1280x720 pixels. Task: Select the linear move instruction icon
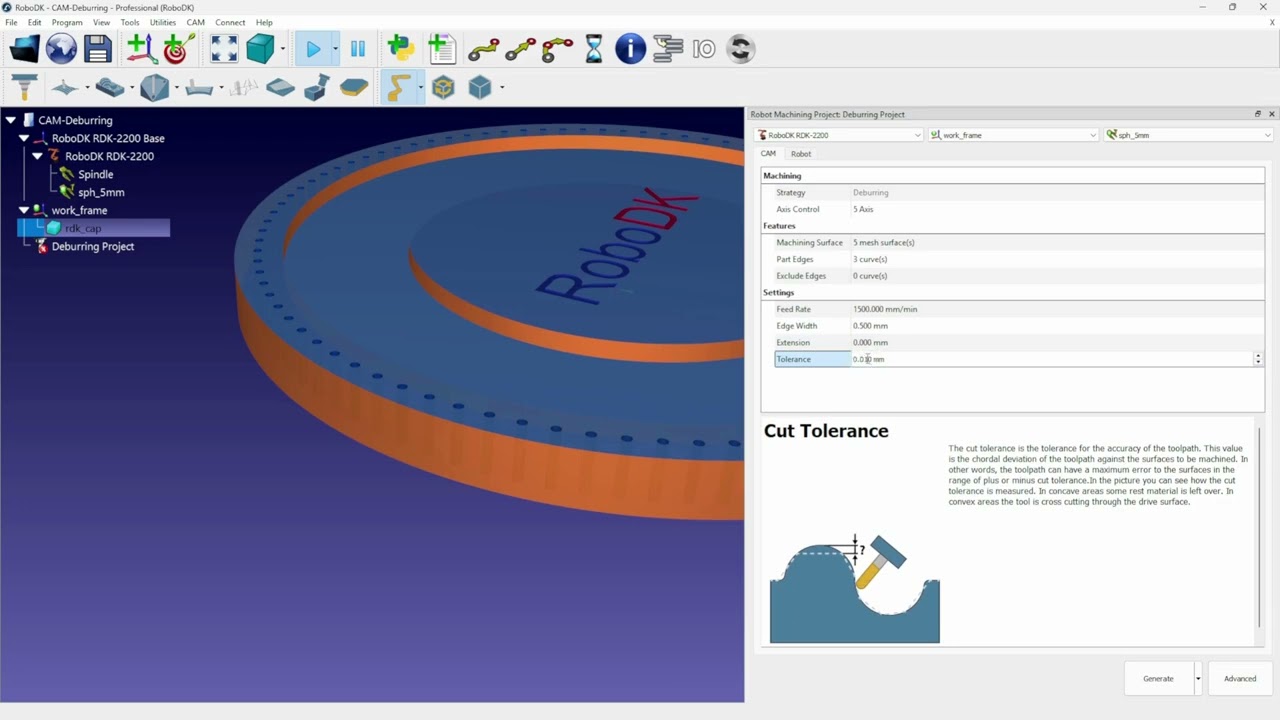tap(521, 48)
